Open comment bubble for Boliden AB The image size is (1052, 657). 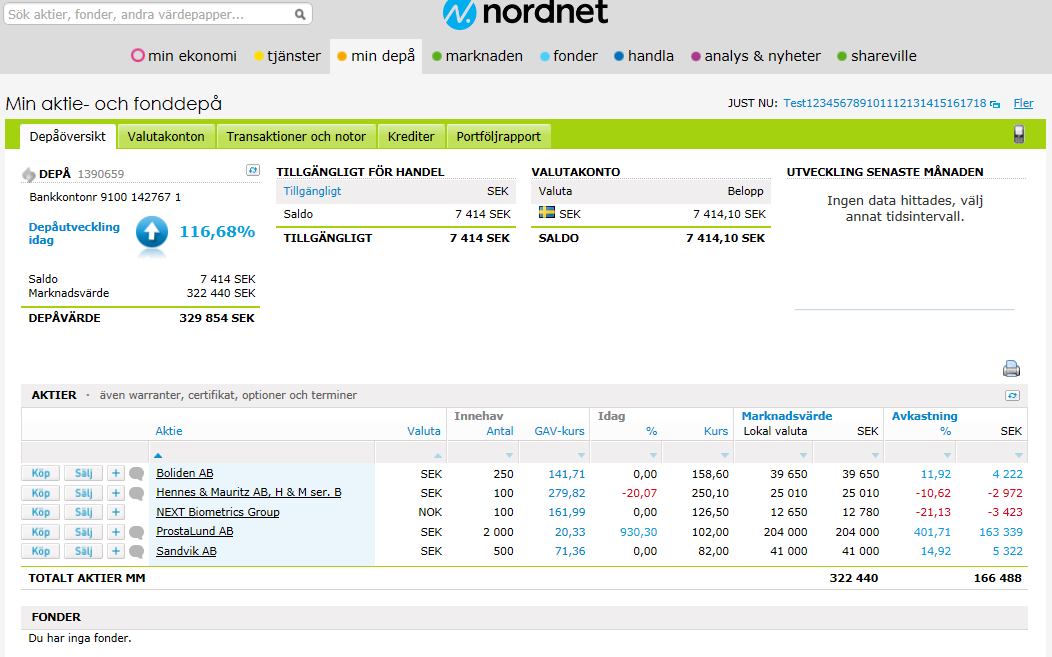tap(137, 473)
